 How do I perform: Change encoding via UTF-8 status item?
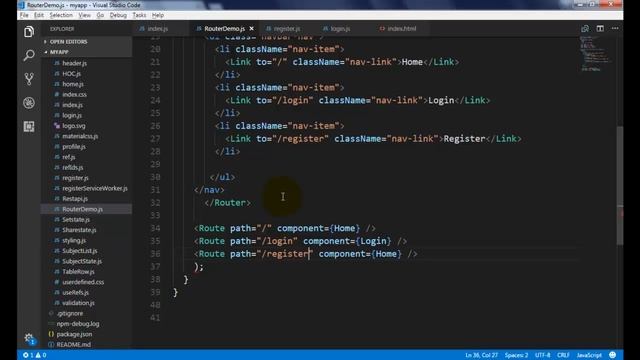pos(542,355)
